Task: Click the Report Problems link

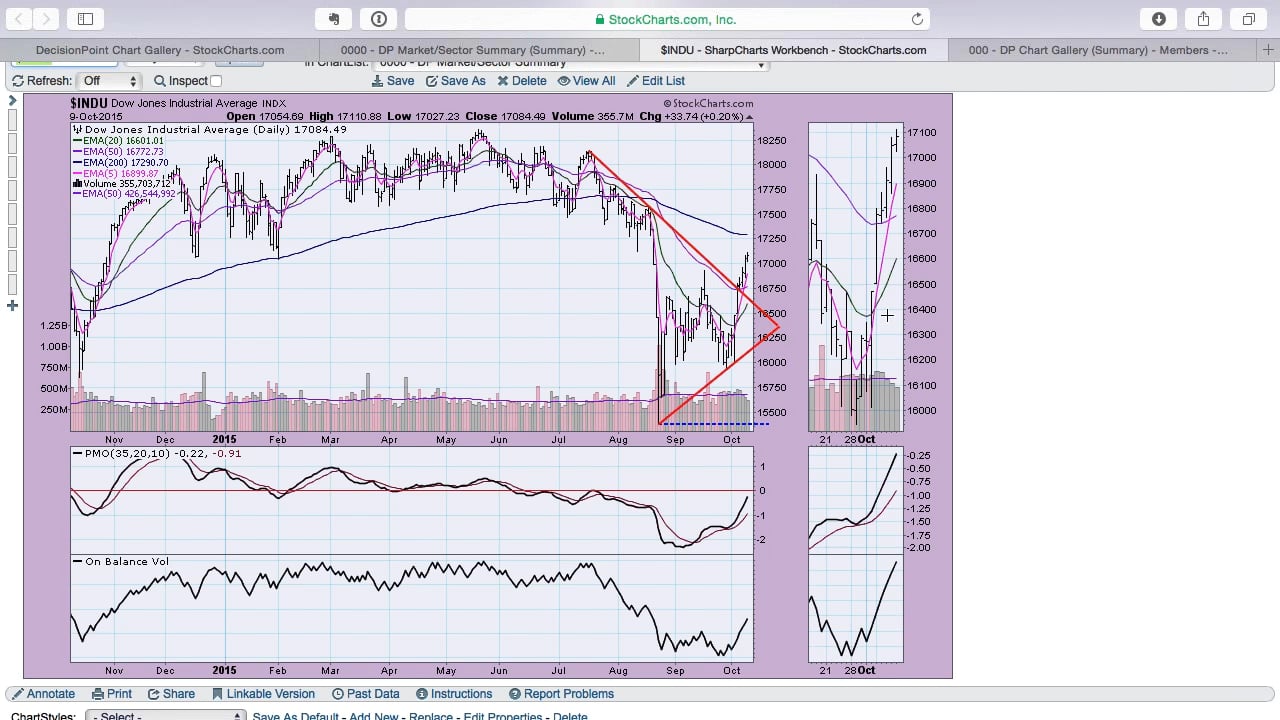Action: point(562,694)
